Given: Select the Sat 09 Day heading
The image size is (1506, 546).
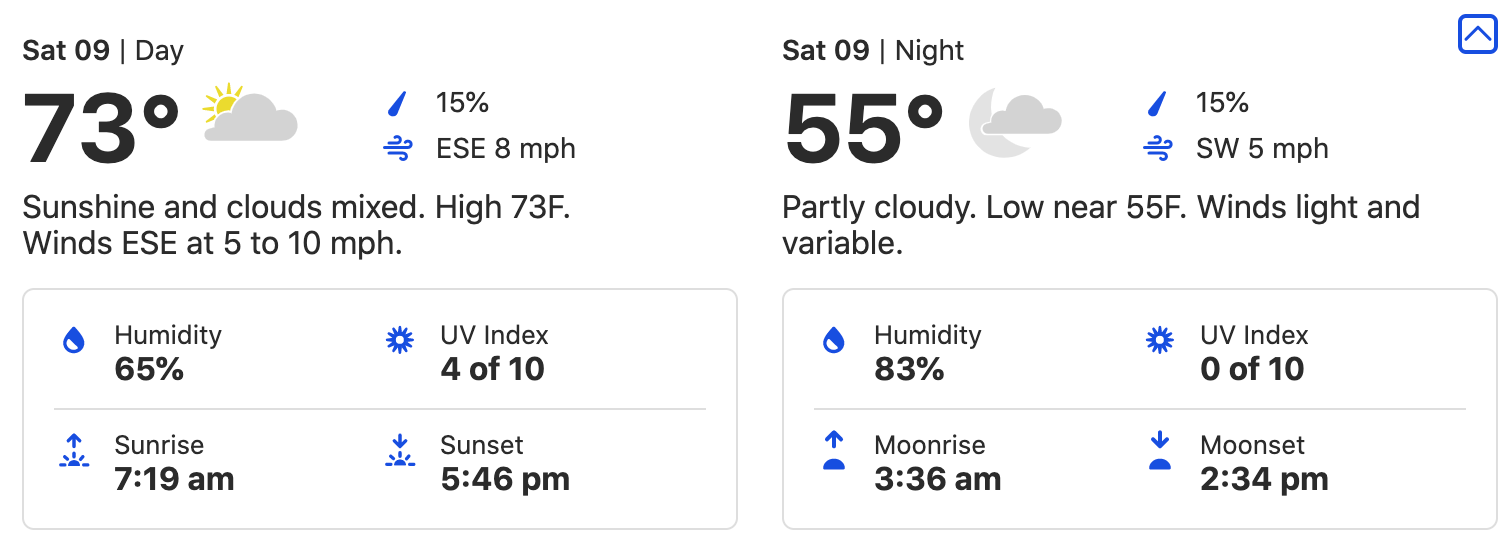Looking at the screenshot, I should 103,51.
